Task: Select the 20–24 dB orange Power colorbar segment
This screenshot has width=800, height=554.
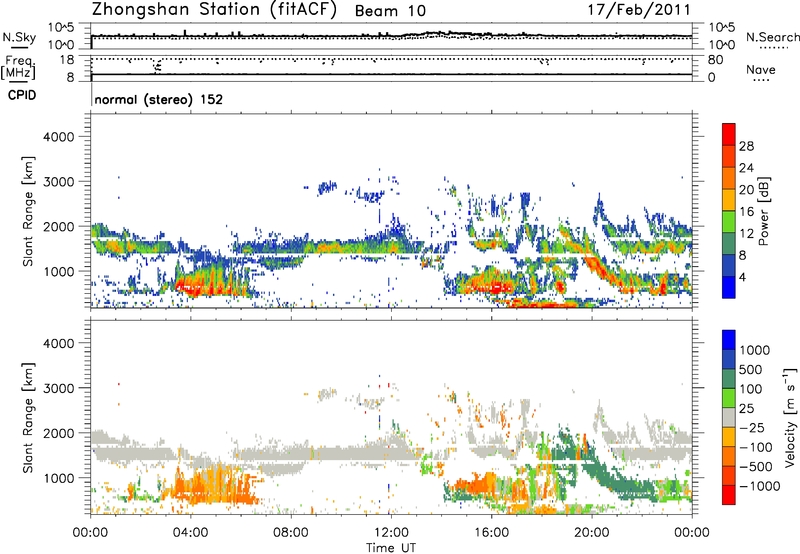Action: 729,178
